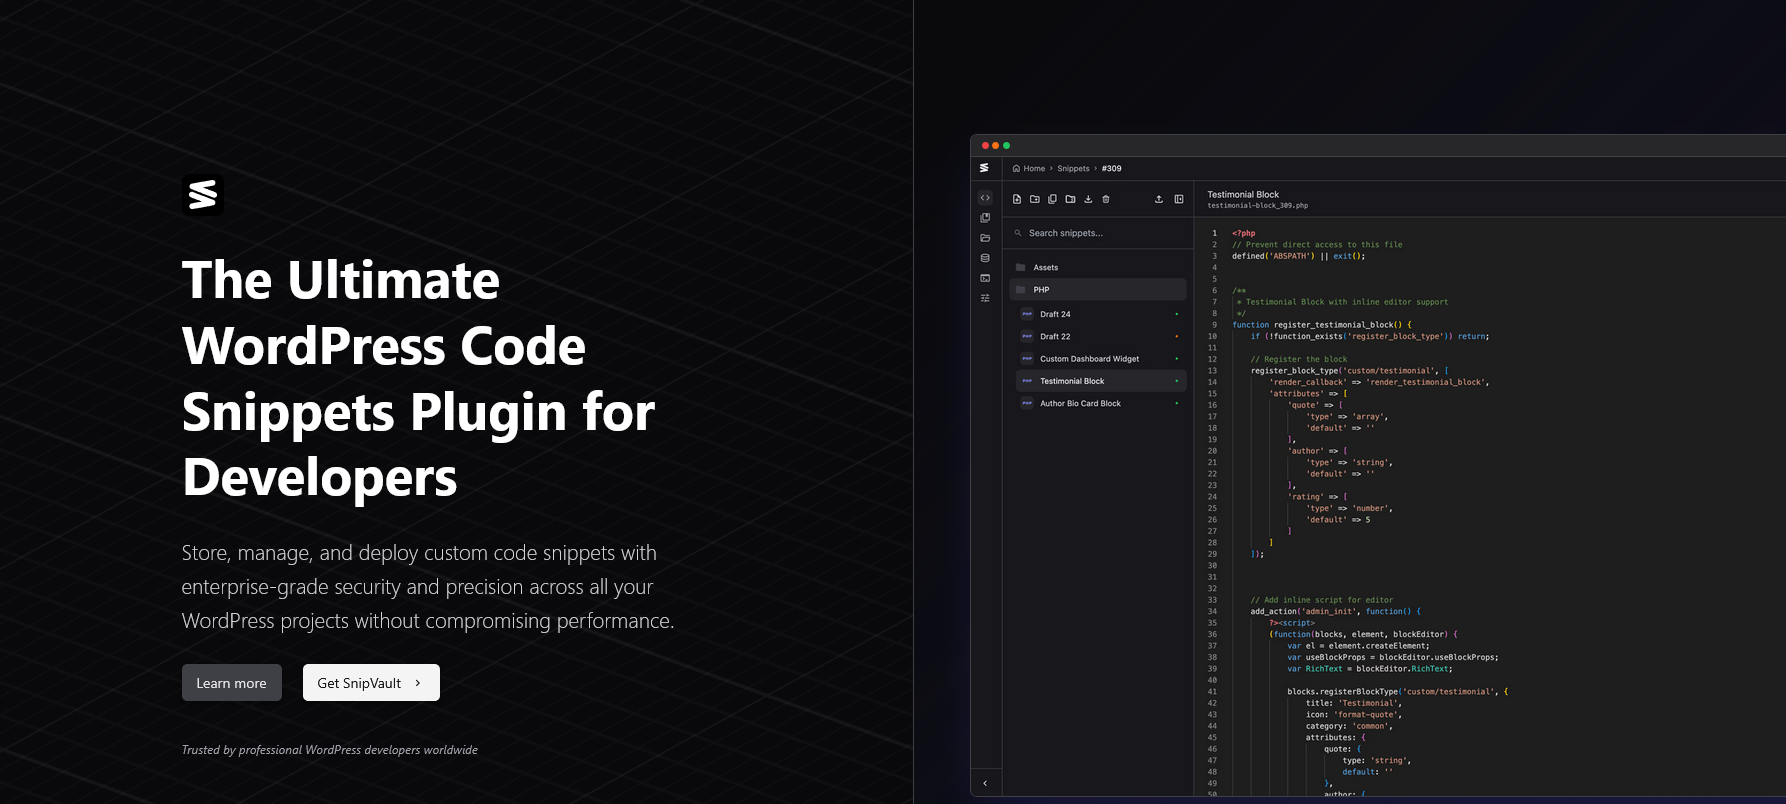This screenshot has height=804, width=1786.
Task: Collapse the app sidebar with the chevron
Action: click(x=985, y=783)
